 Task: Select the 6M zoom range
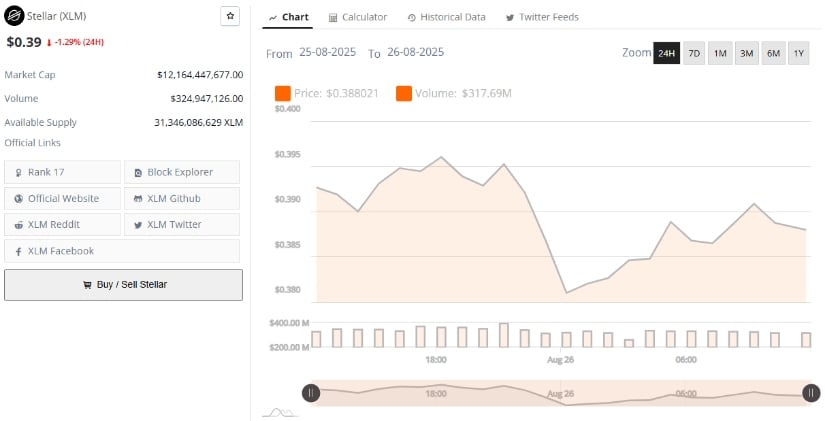point(773,53)
